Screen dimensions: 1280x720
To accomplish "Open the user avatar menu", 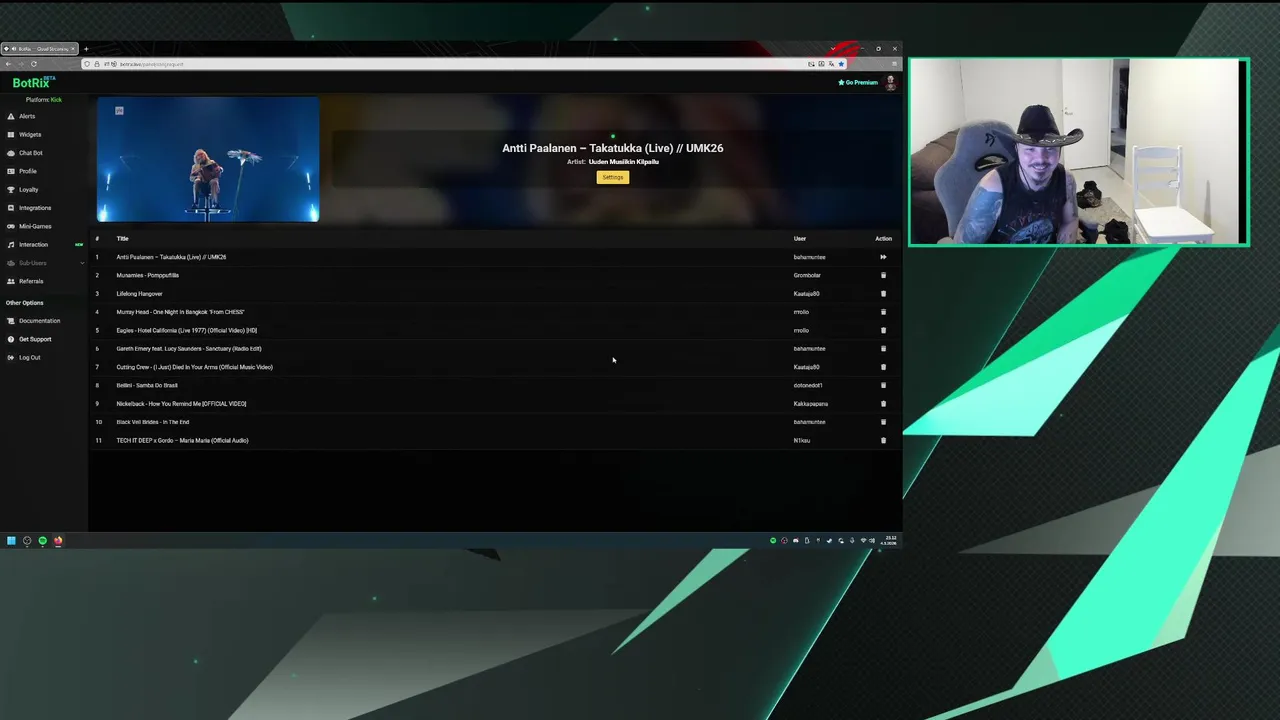I will coord(890,83).
